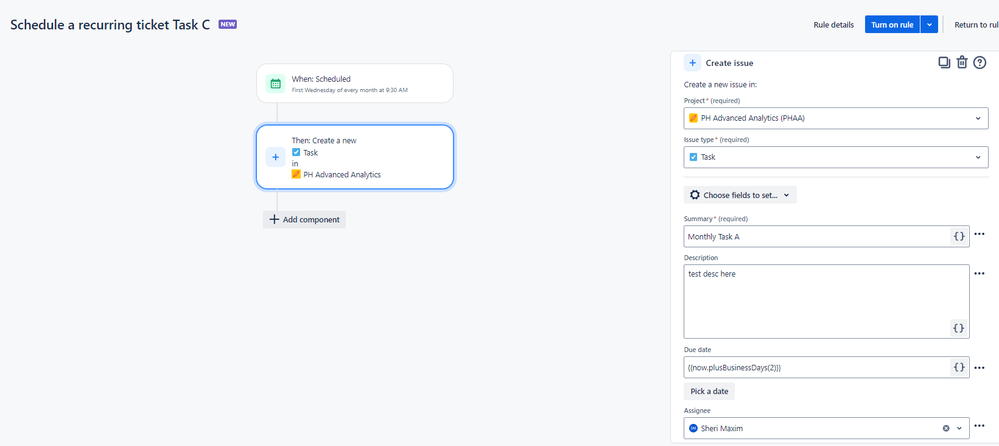Click the Create issue heading

[x=729, y=63]
